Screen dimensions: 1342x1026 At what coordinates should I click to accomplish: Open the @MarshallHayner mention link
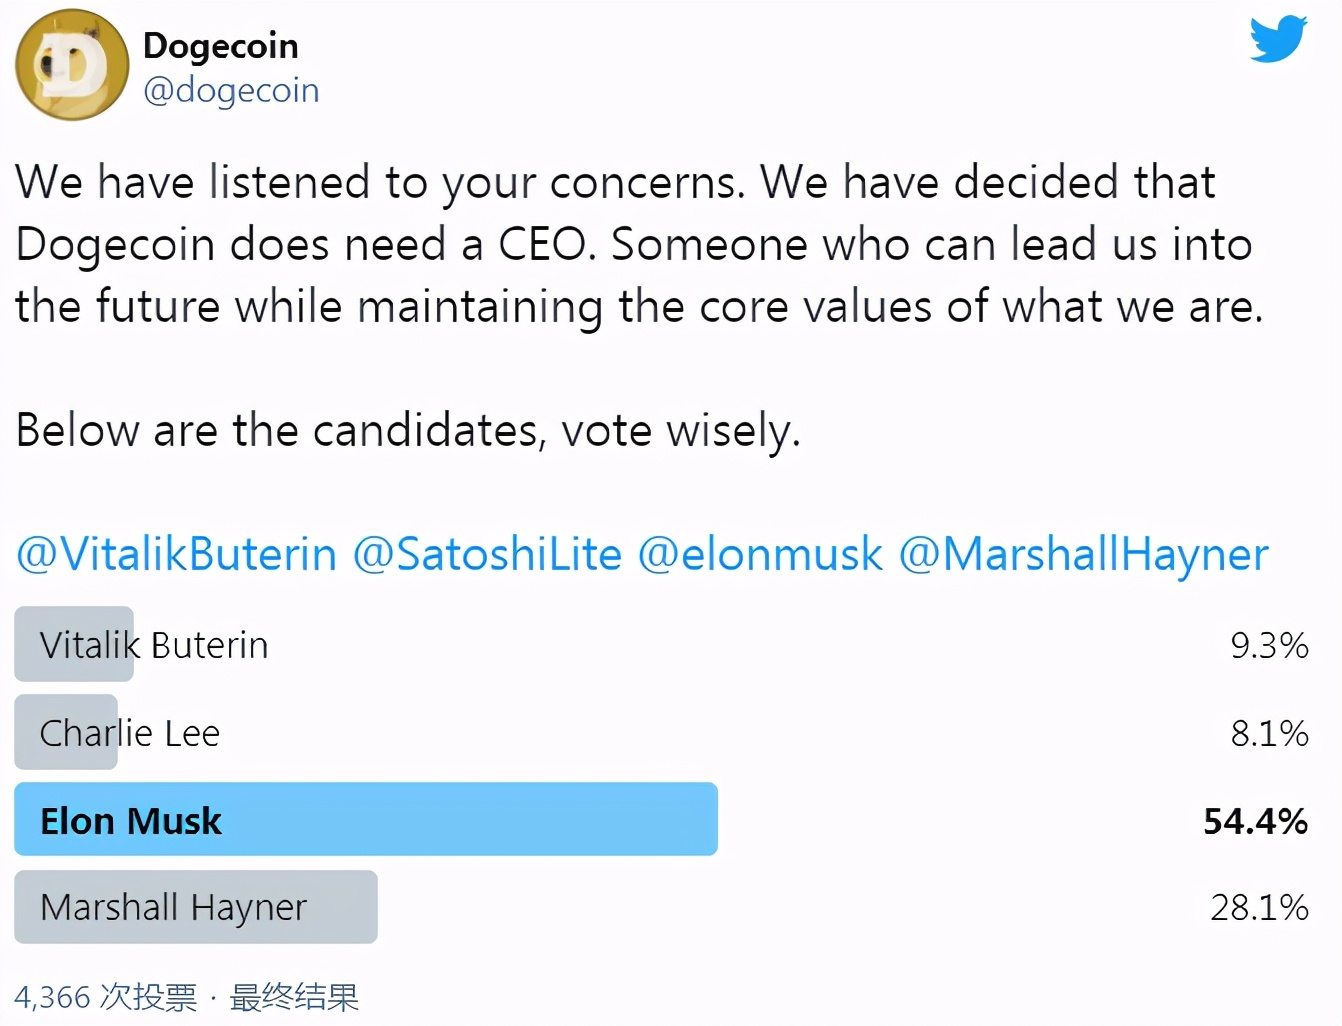[1083, 554]
